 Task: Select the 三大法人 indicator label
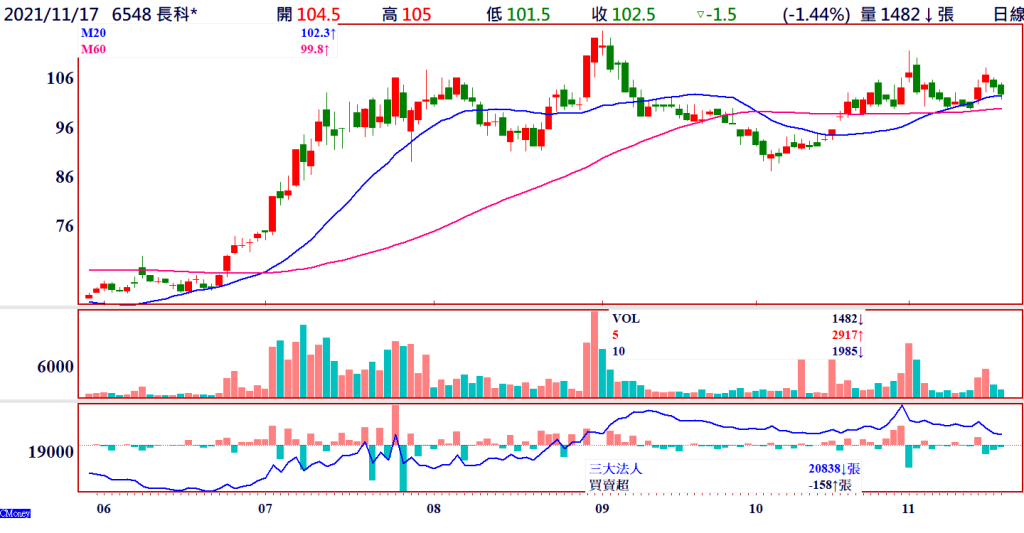click(615, 468)
